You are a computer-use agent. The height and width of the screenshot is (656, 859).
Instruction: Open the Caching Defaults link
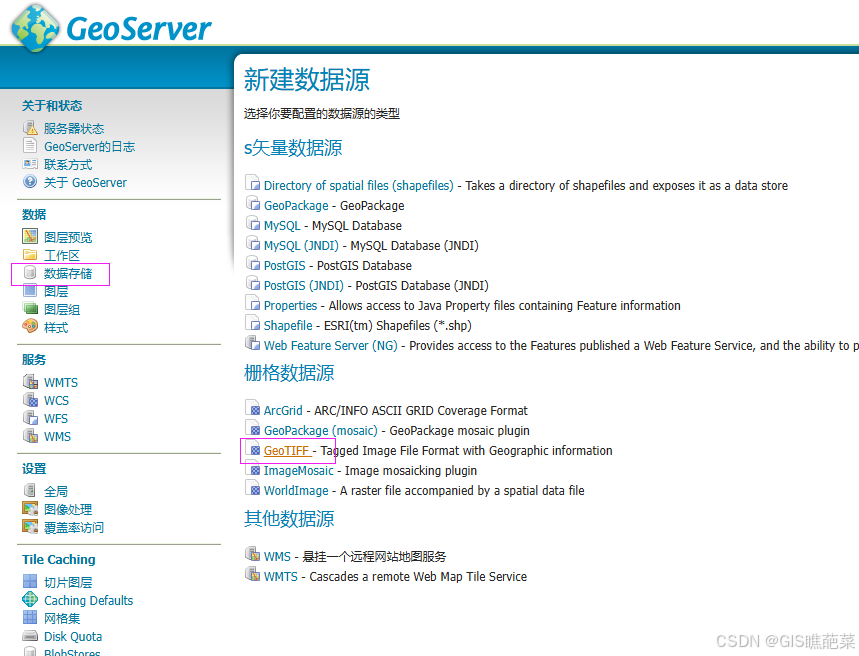[x=89, y=601]
